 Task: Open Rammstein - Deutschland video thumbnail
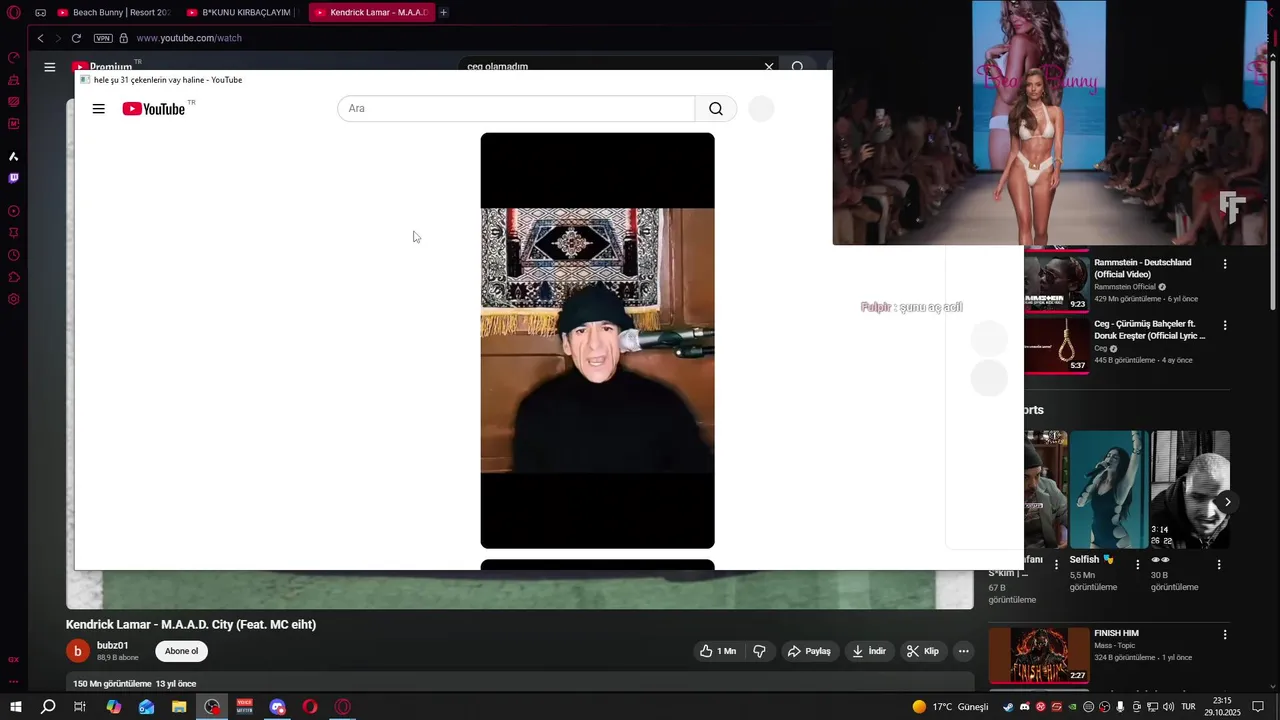(1057, 283)
